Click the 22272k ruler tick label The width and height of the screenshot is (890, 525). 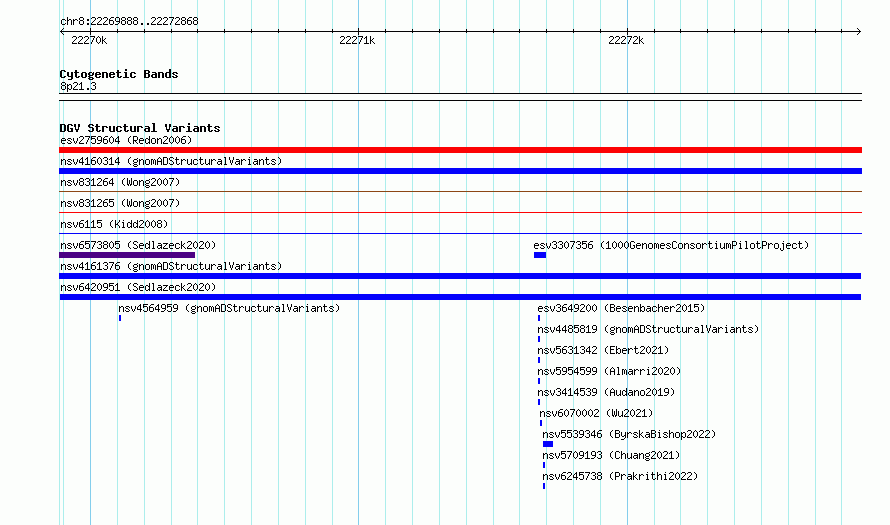coord(626,40)
